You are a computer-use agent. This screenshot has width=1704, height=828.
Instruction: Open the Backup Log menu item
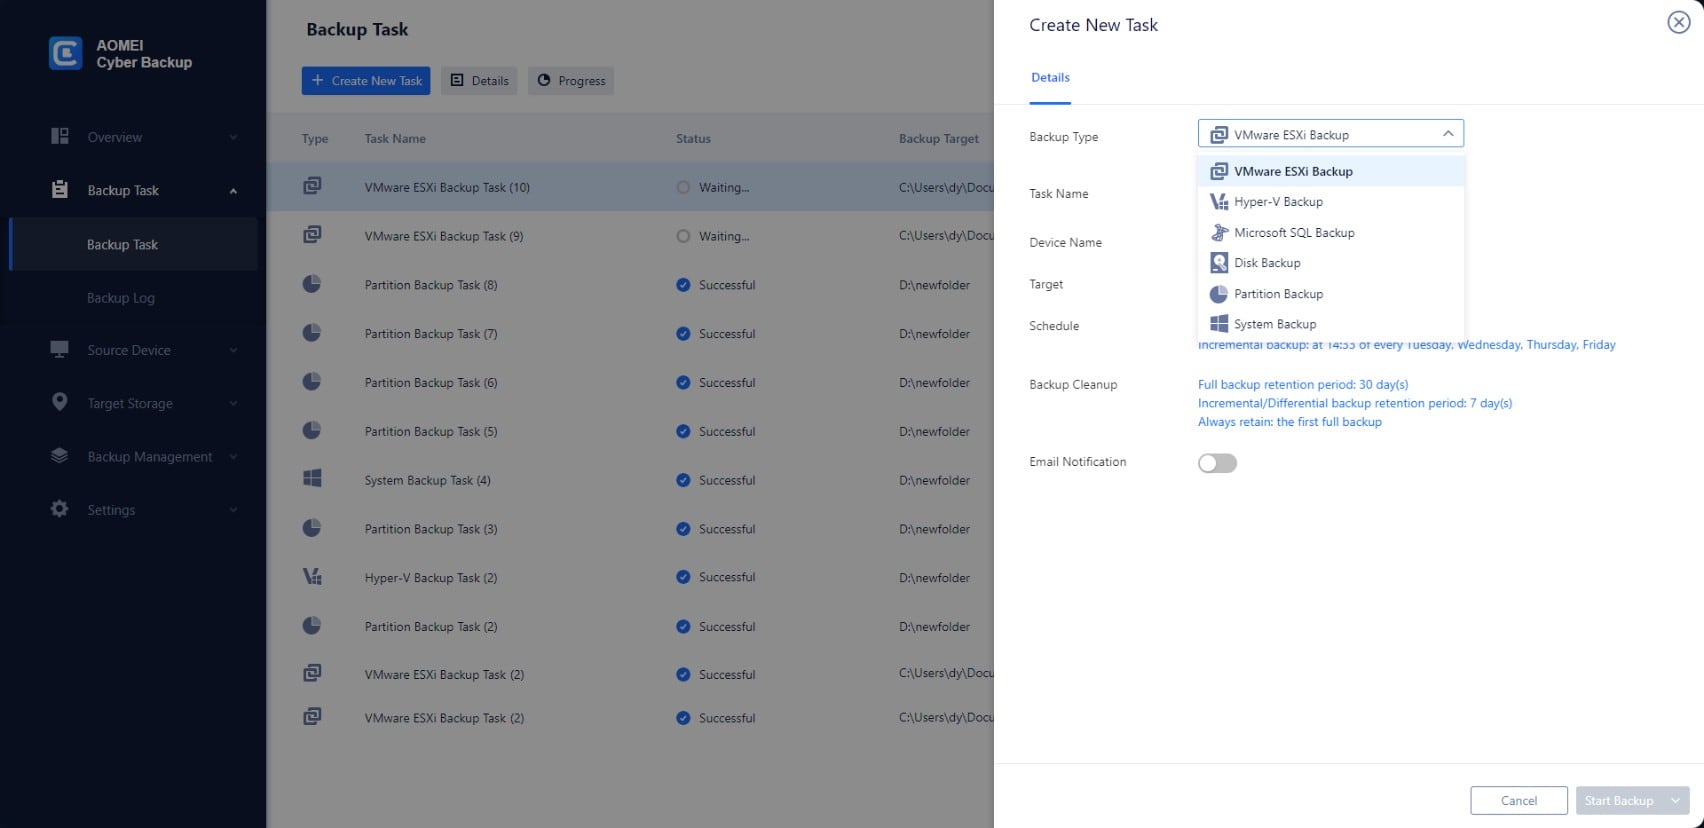(121, 298)
